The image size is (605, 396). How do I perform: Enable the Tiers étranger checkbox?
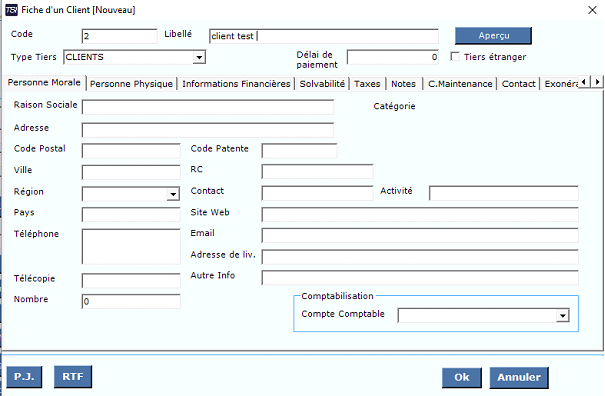click(455, 57)
